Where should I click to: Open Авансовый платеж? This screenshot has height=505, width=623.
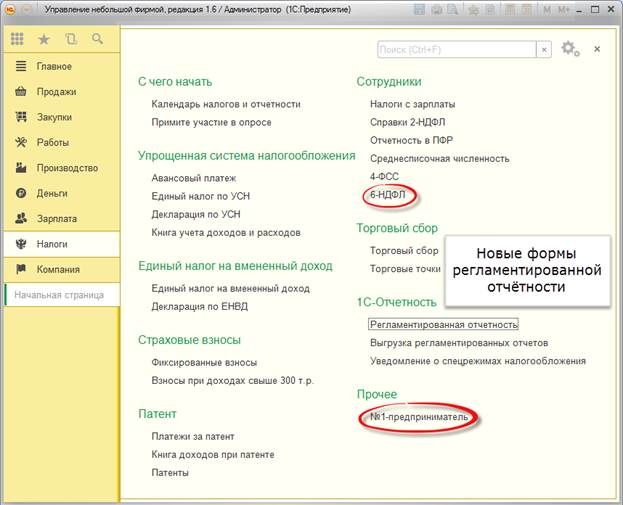tap(193, 178)
